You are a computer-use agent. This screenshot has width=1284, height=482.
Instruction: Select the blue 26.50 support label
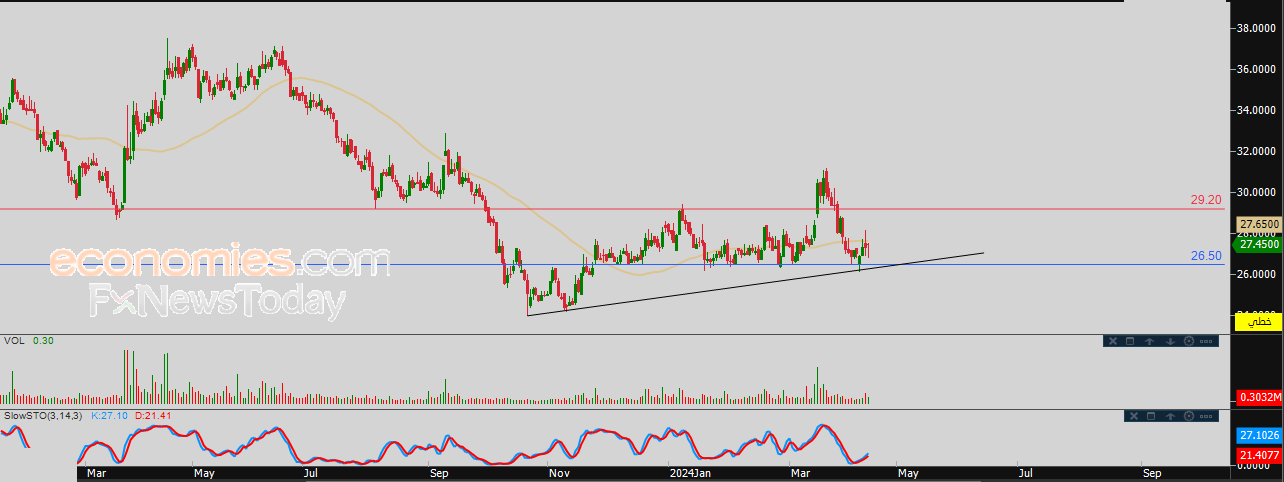(1205, 256)
